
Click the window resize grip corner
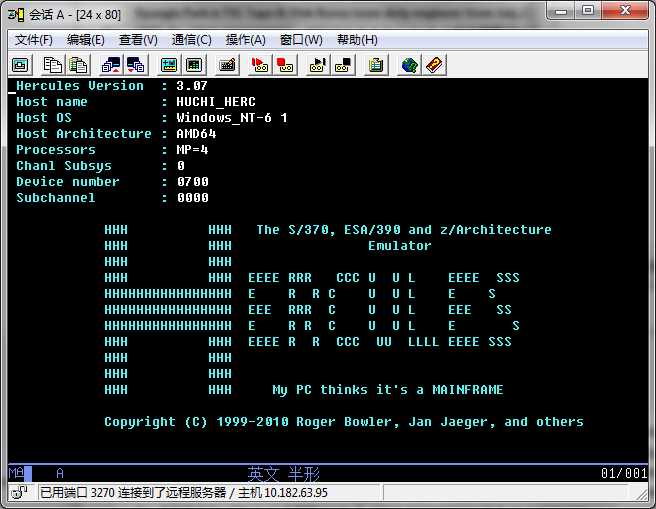643,494
